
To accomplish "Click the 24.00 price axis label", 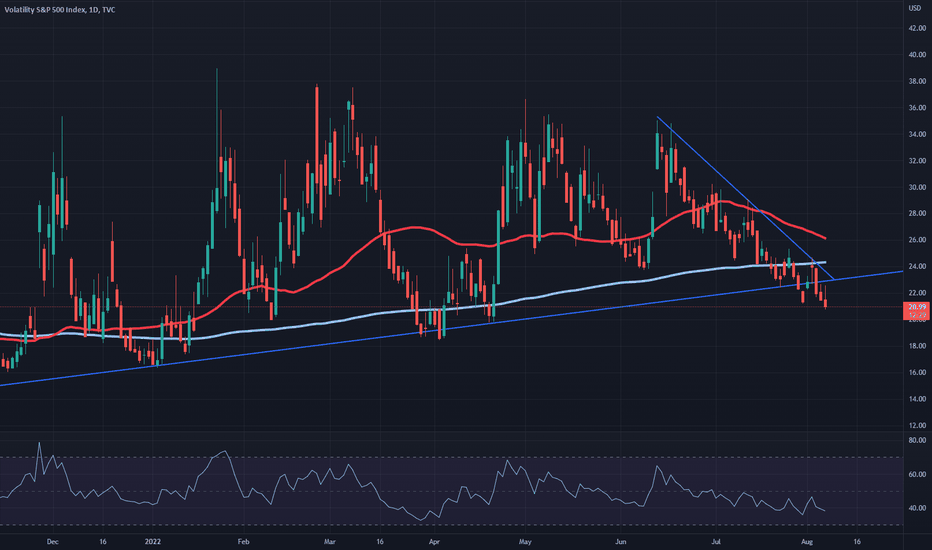I will pyautogui.click(x=917, y=266).
